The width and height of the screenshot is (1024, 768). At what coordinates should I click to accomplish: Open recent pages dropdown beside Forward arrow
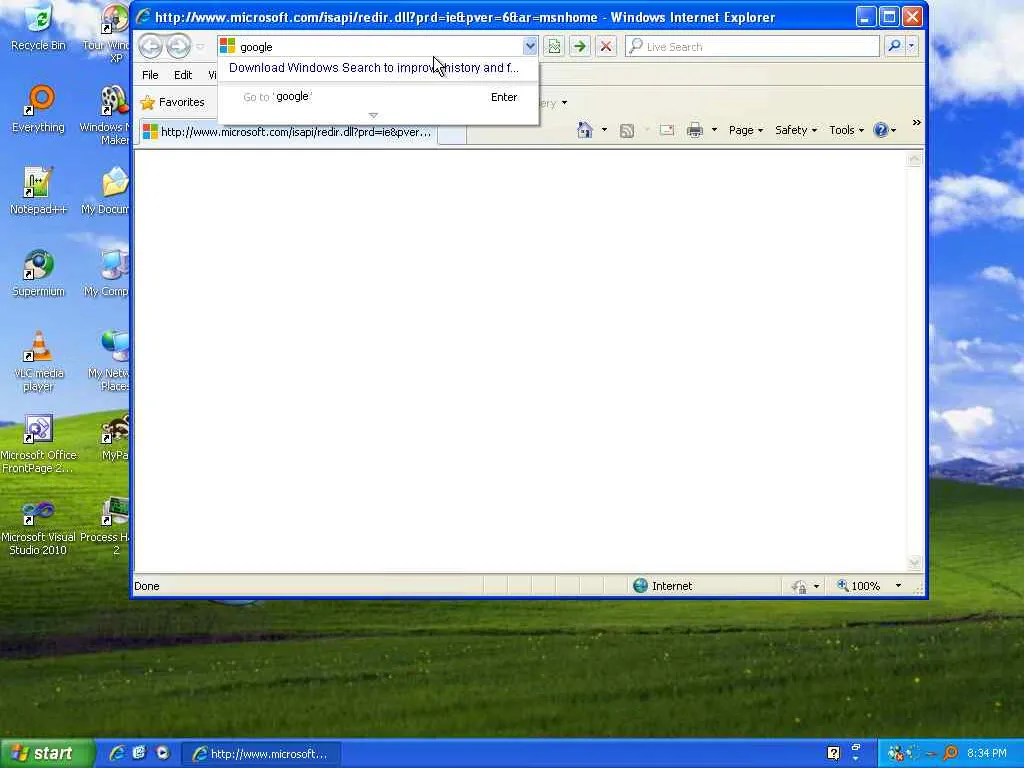click(200, 47)
